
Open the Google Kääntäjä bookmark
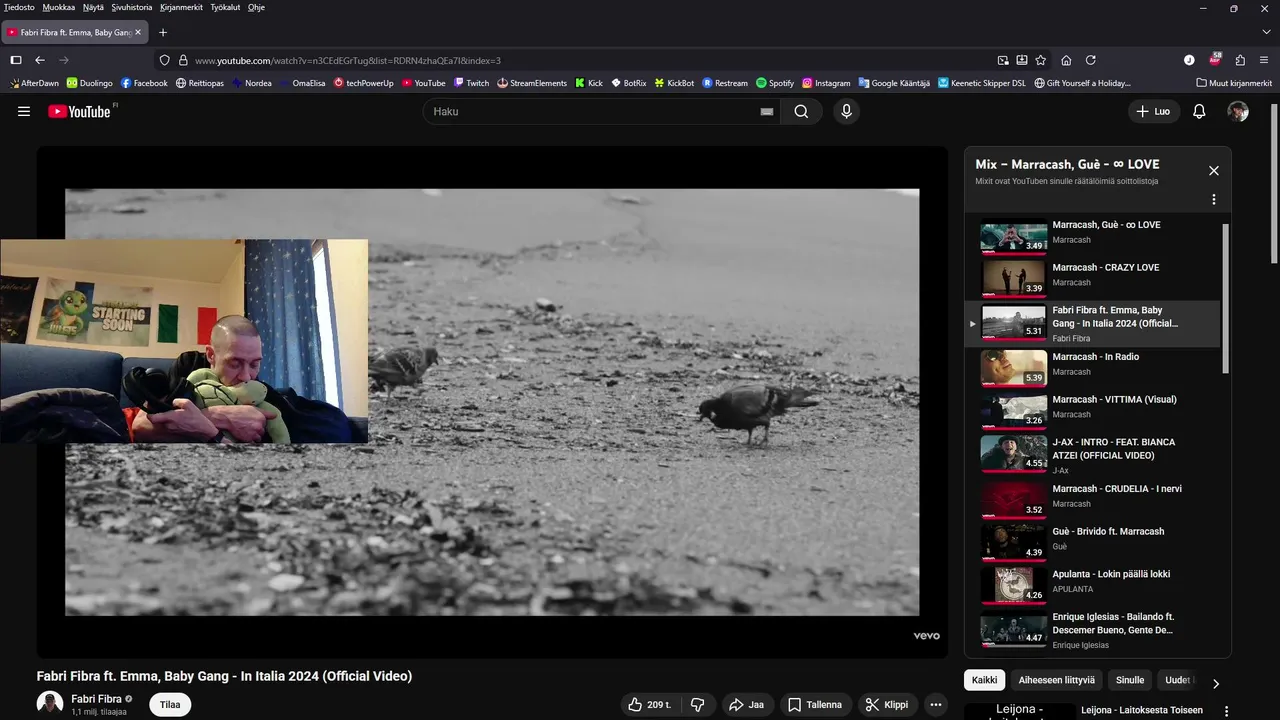pyautogui.click(x=893, y=83)
